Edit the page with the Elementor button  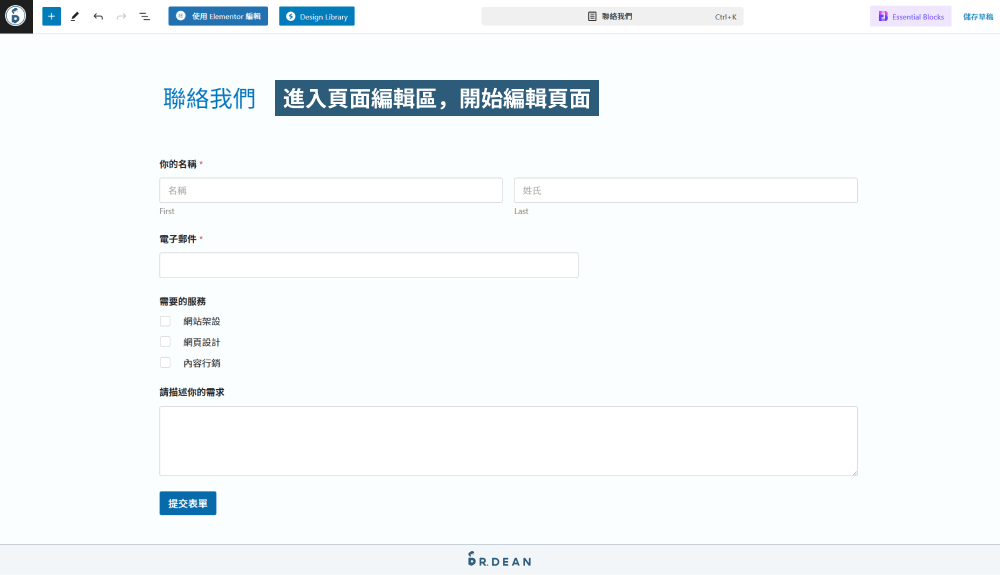coord(218,17)
